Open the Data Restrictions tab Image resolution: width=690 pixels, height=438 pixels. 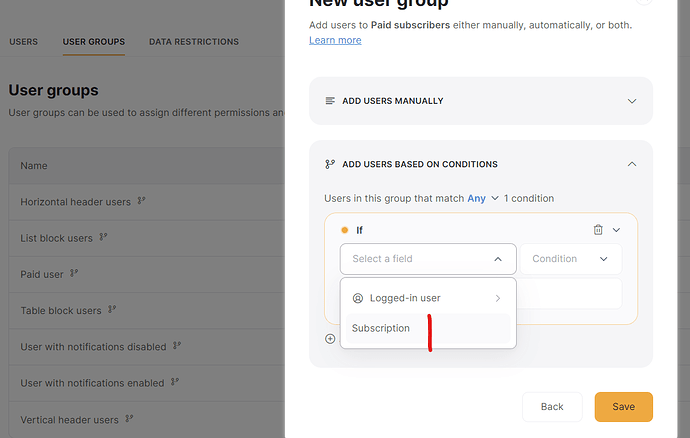[x=194, y=42]
